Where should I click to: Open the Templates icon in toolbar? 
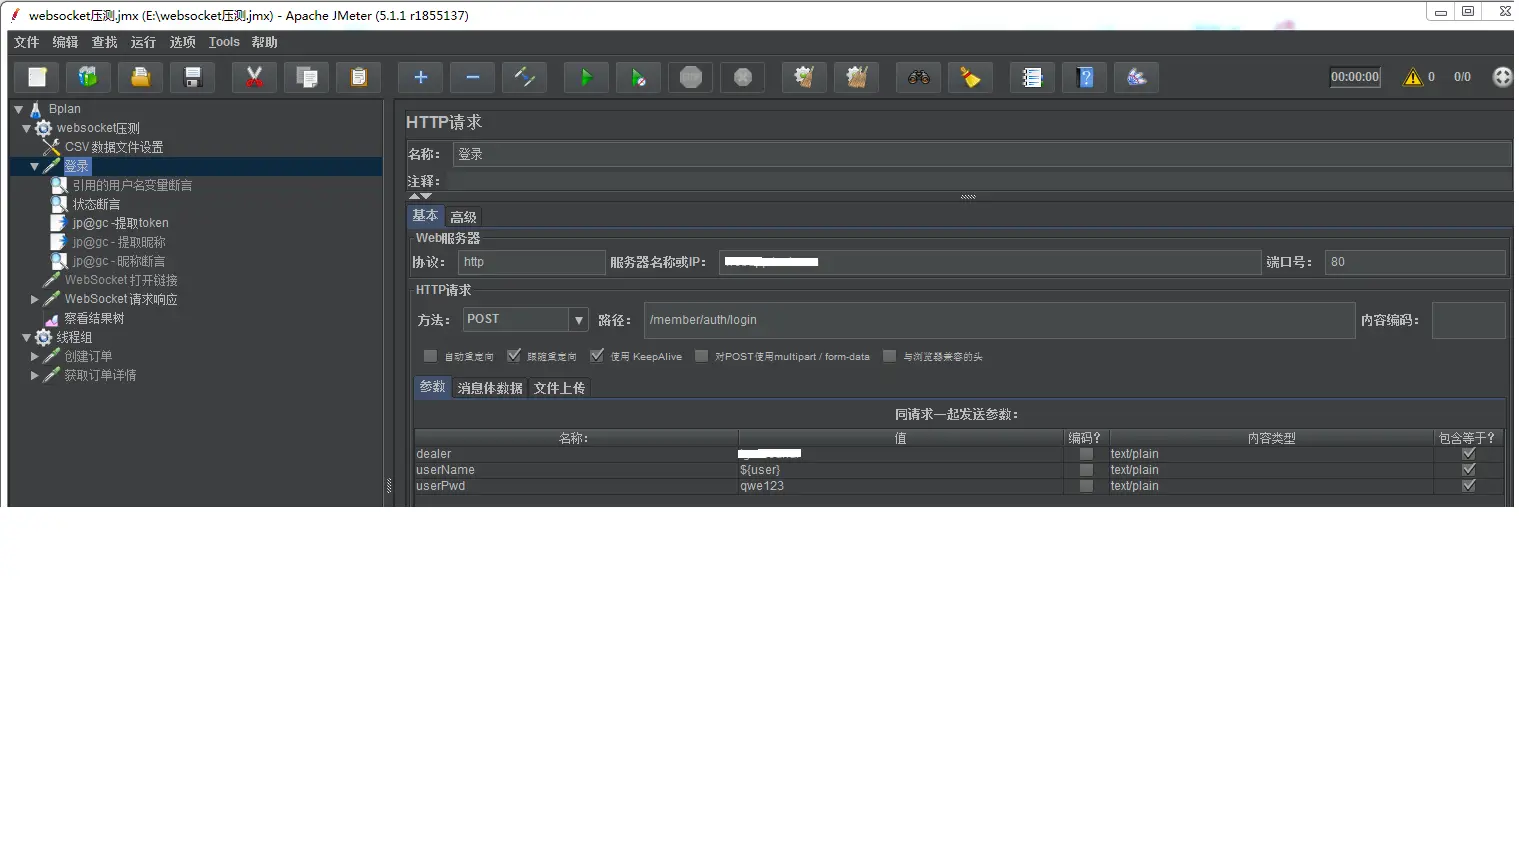point(89,77)
